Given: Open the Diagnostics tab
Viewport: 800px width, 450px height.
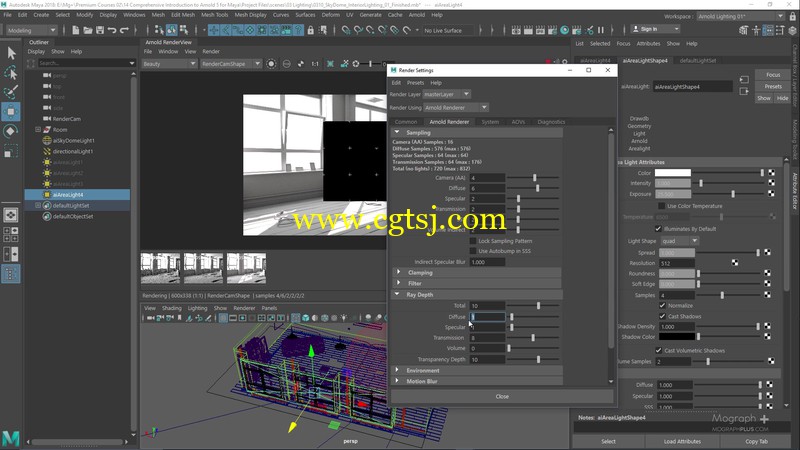Looking at the screenshot, I should tap(551, 122).
